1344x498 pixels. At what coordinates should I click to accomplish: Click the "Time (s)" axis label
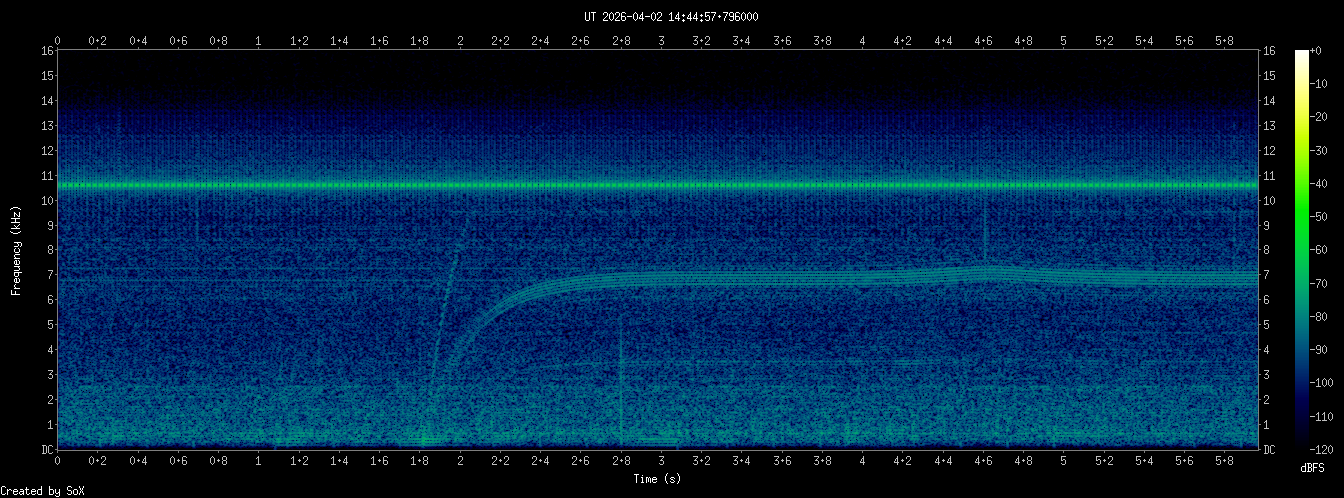click(659, 479)
